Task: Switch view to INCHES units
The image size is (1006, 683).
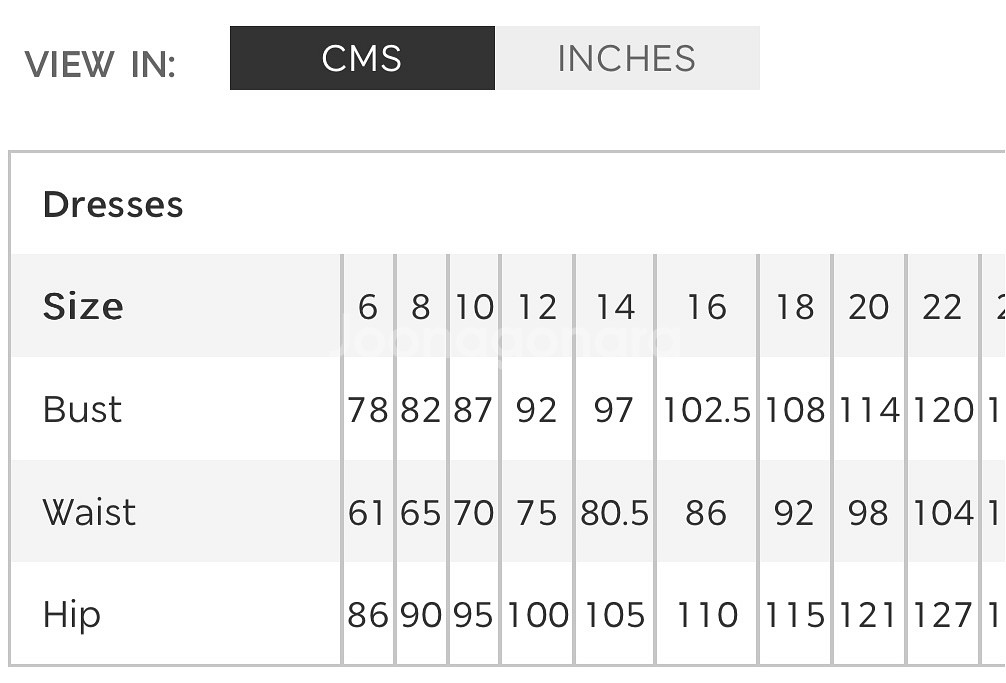Action: coord(627,58)
